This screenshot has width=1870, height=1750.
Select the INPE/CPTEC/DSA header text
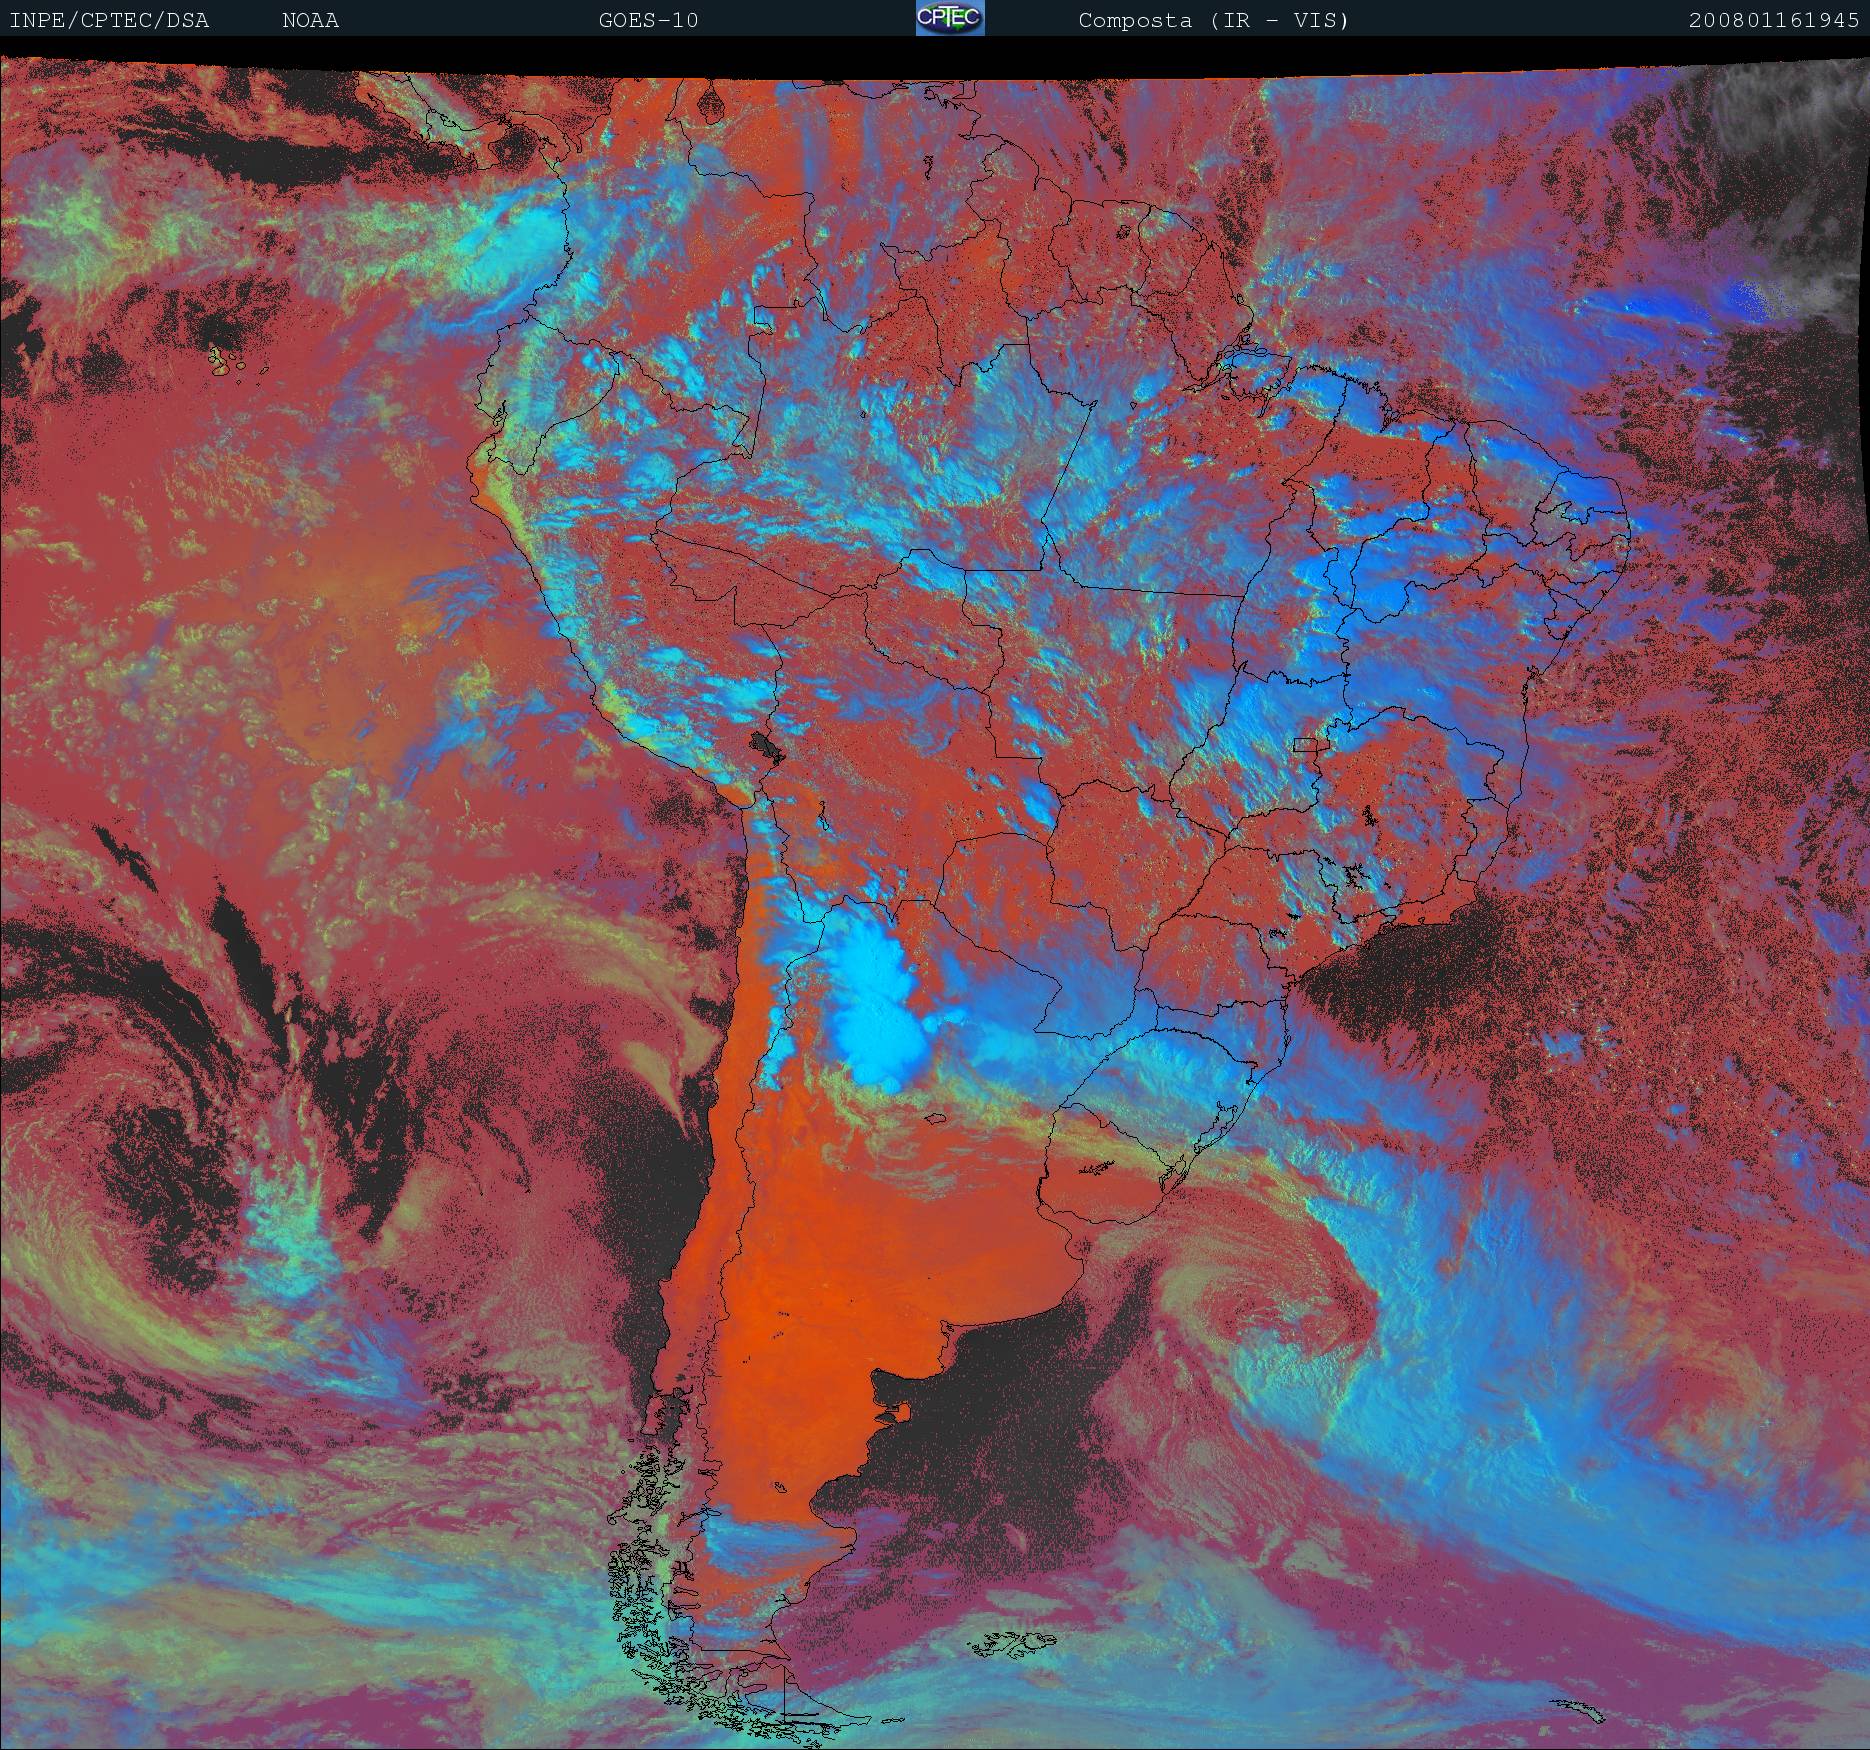109,20
